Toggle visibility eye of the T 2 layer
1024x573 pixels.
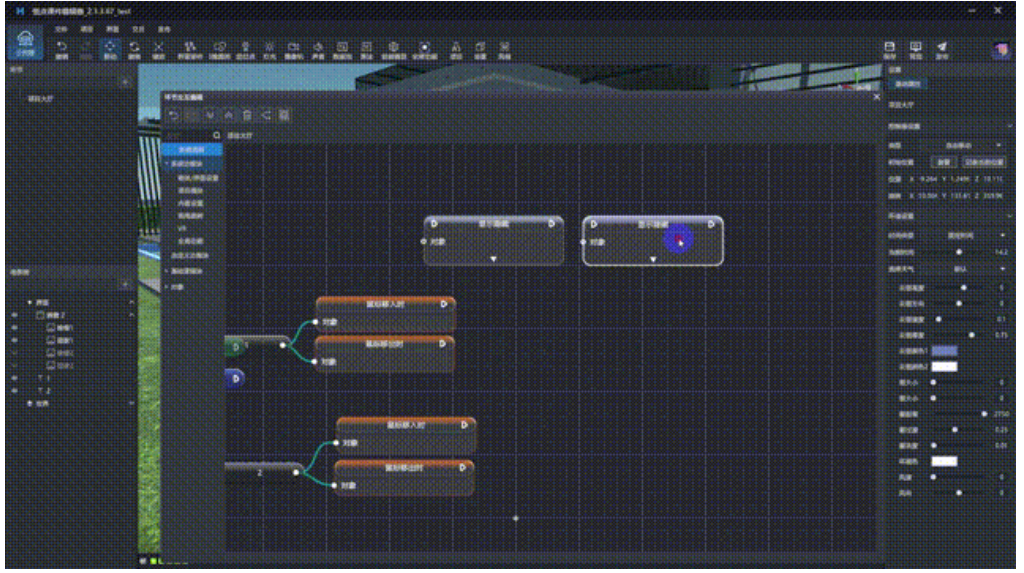(14, 390)
